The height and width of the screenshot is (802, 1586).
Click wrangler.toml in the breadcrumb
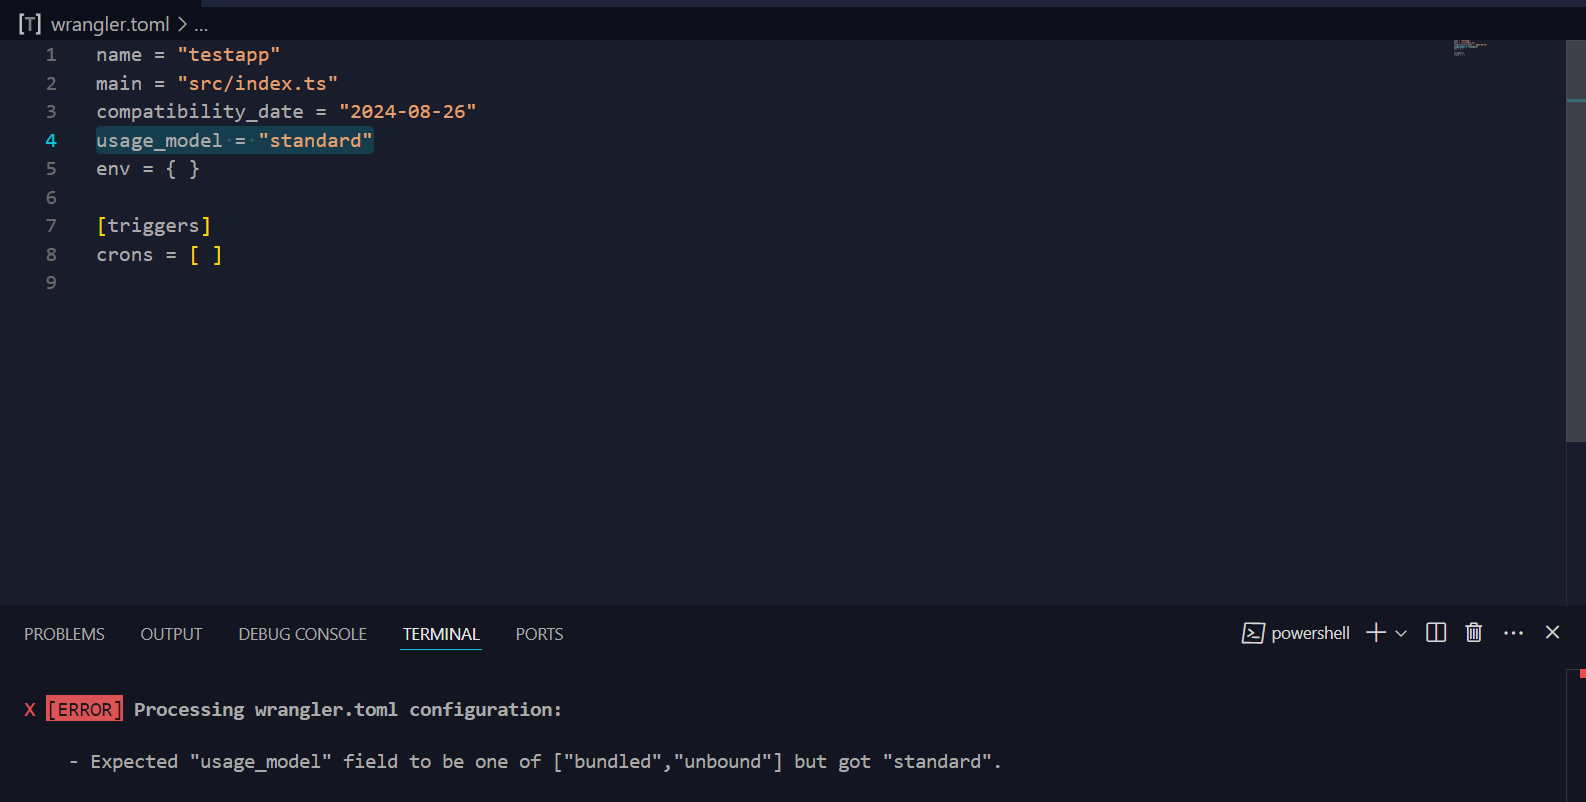click(x=110, y=24)
